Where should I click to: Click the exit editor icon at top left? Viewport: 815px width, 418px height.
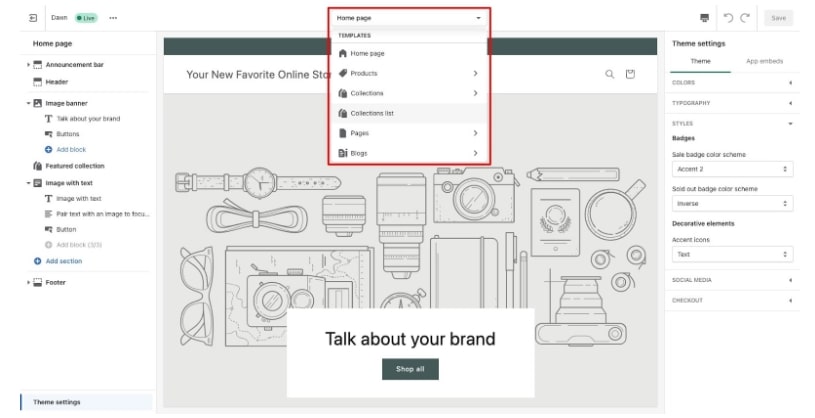[33, 18]
